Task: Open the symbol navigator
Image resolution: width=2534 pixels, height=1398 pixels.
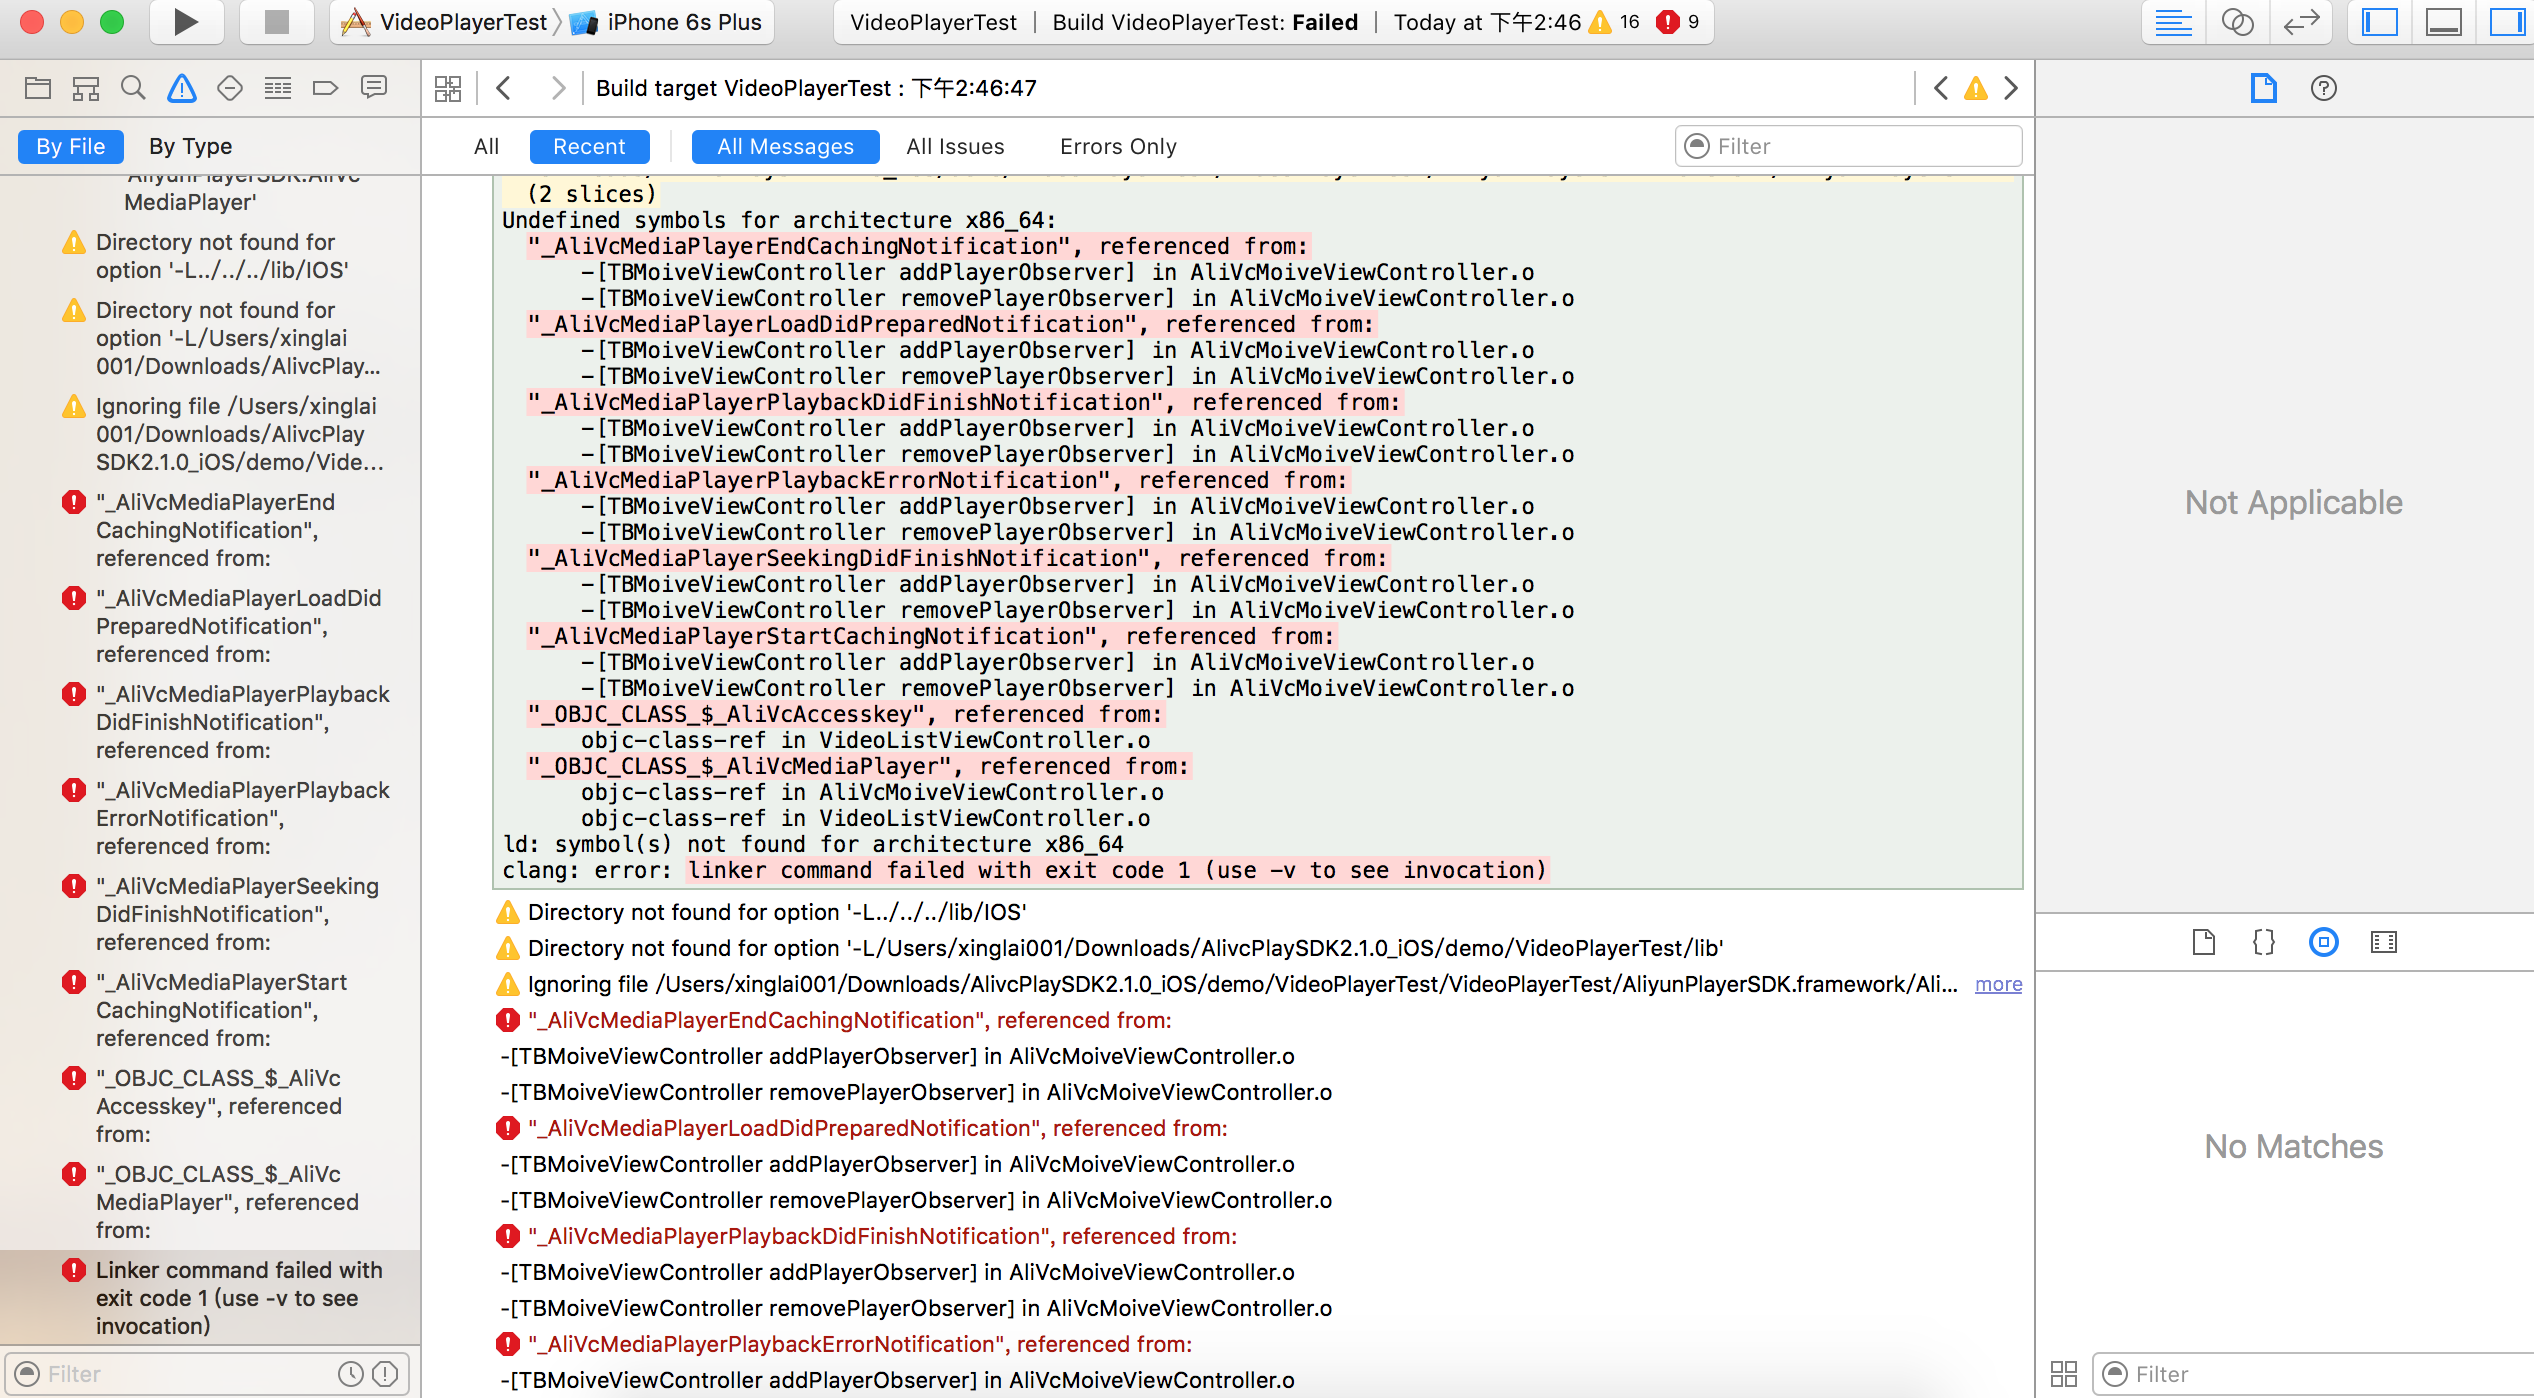Action: (x=86, y=88)
